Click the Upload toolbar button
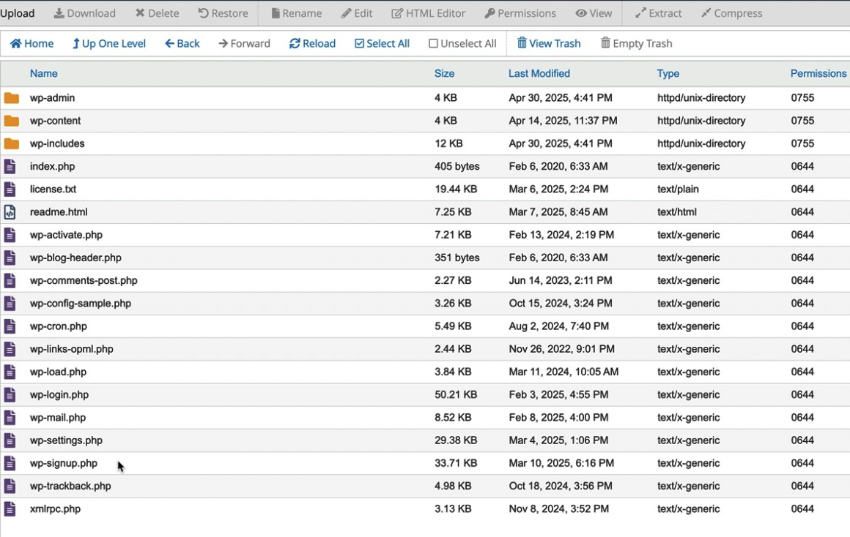This screenshot has width=850, height=537. coord(17,13)
